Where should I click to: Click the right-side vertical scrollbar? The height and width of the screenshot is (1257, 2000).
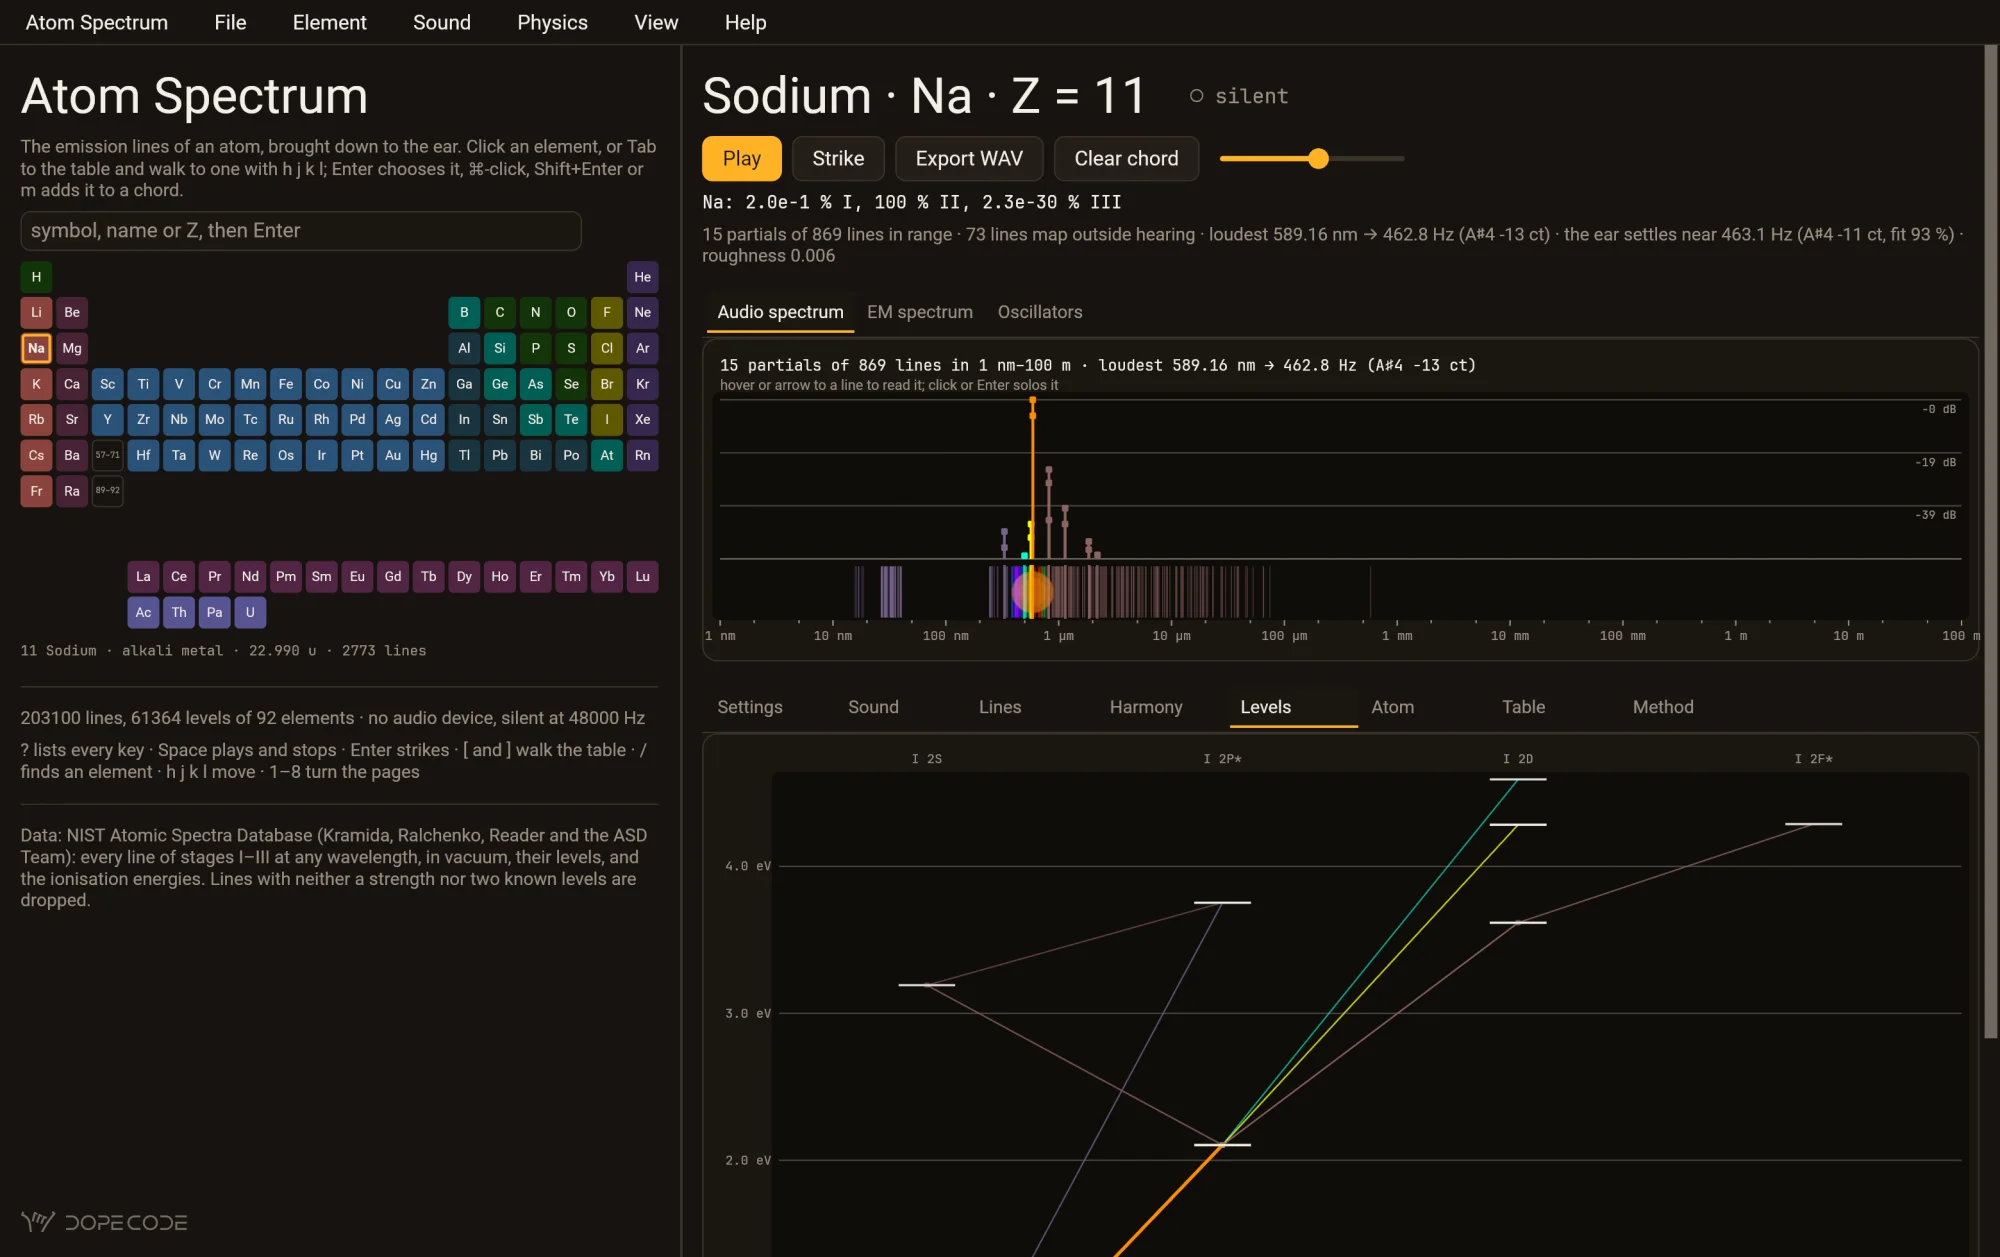(x=1990, y=540)
